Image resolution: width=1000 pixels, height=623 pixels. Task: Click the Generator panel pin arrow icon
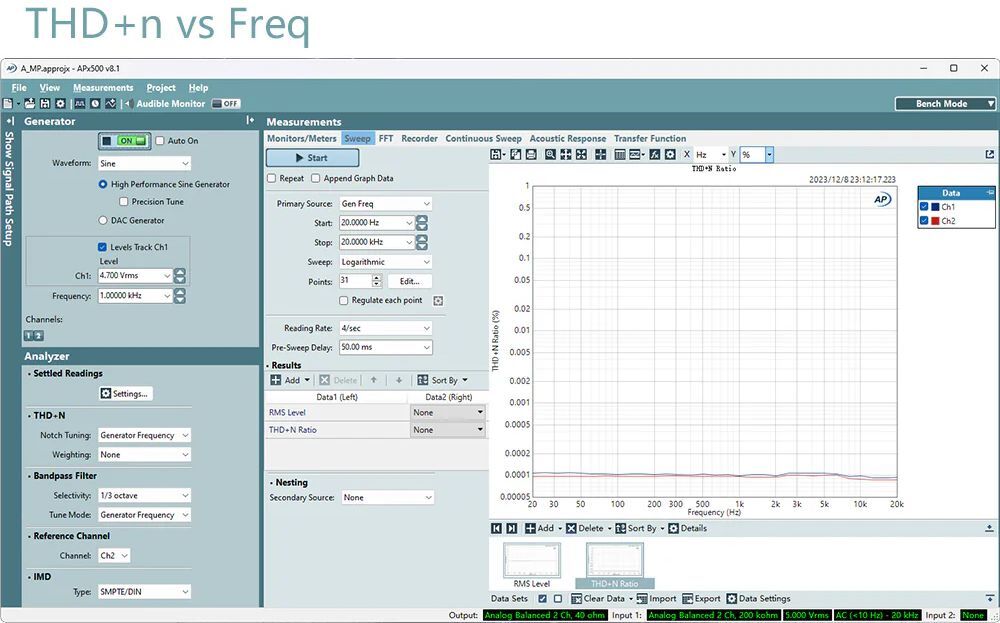pos(250,120)
